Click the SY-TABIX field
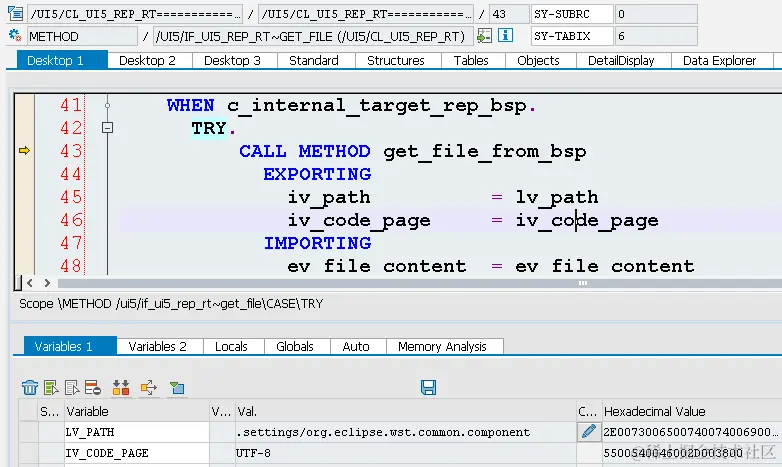The height and width of the screenshot is (467, 782). [572, 36]
